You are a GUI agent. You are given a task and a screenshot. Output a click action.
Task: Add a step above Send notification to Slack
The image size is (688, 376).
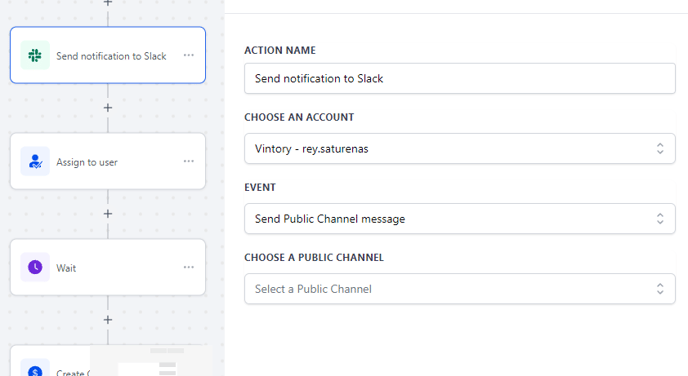108,3
